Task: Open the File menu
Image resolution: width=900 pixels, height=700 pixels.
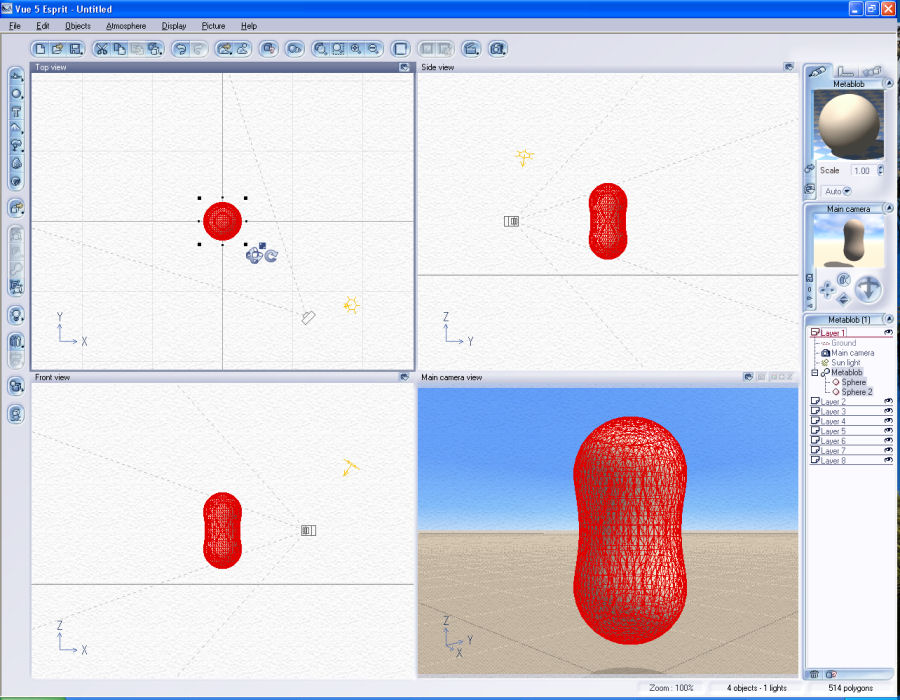Action: click(15, 26)
